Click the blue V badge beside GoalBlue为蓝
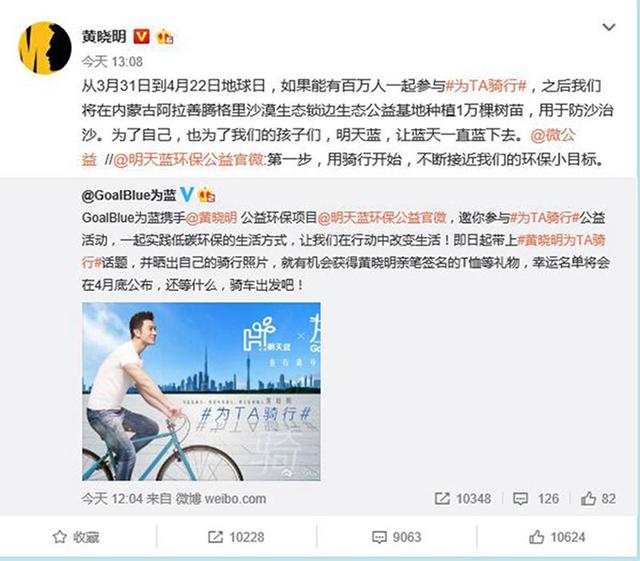Viewport: 640px width, 561px height. [187, 195]
